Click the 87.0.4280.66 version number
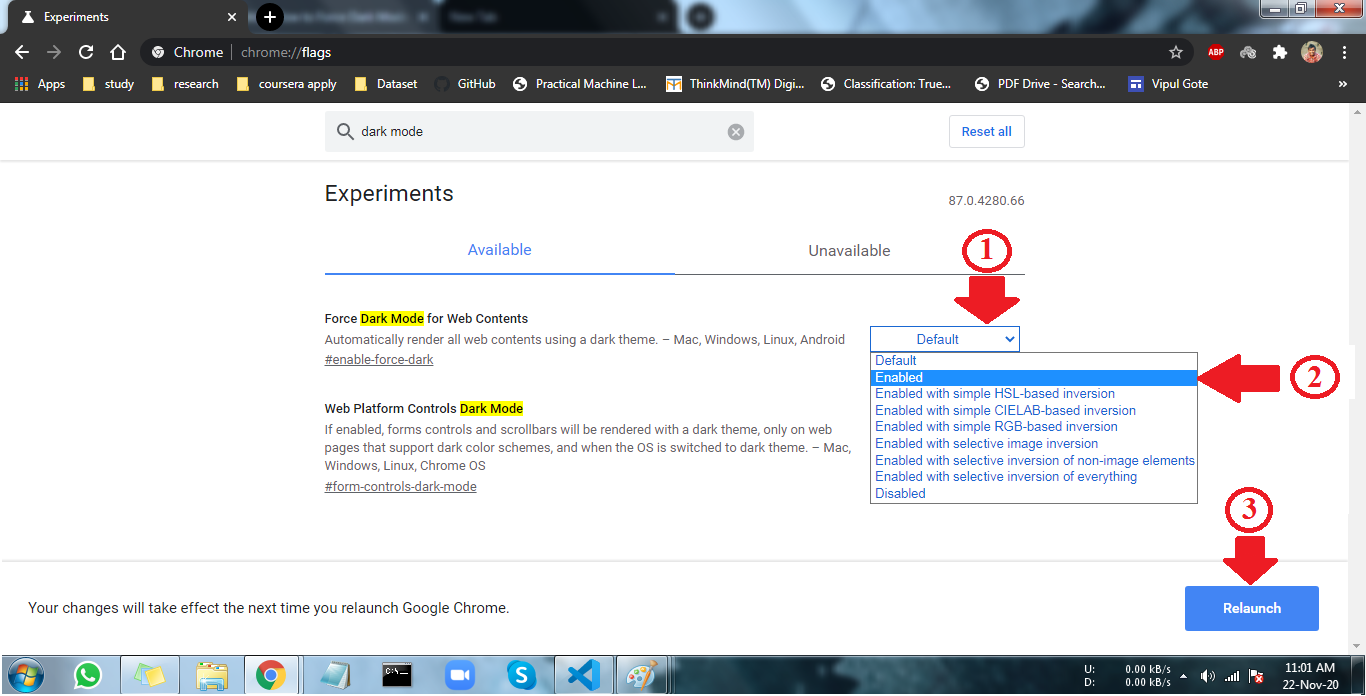Screen dimensions: 1366x696 click(986, 201)
